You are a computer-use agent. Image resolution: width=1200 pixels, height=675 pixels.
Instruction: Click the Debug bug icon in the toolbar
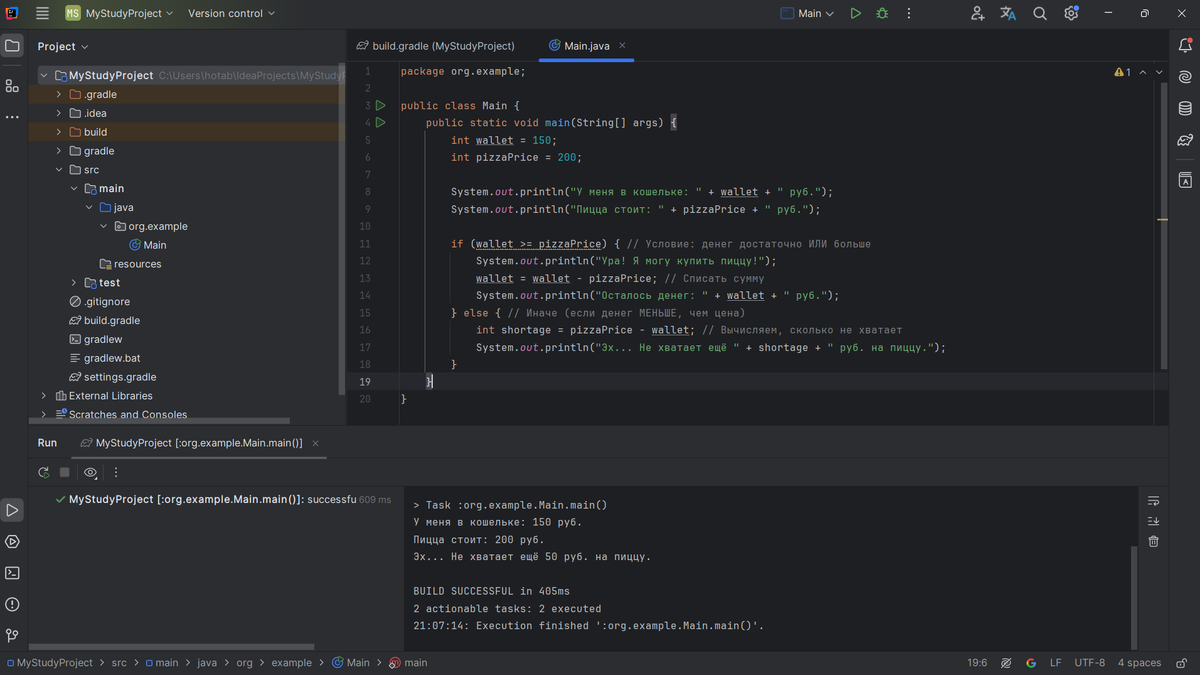point(882,13)
